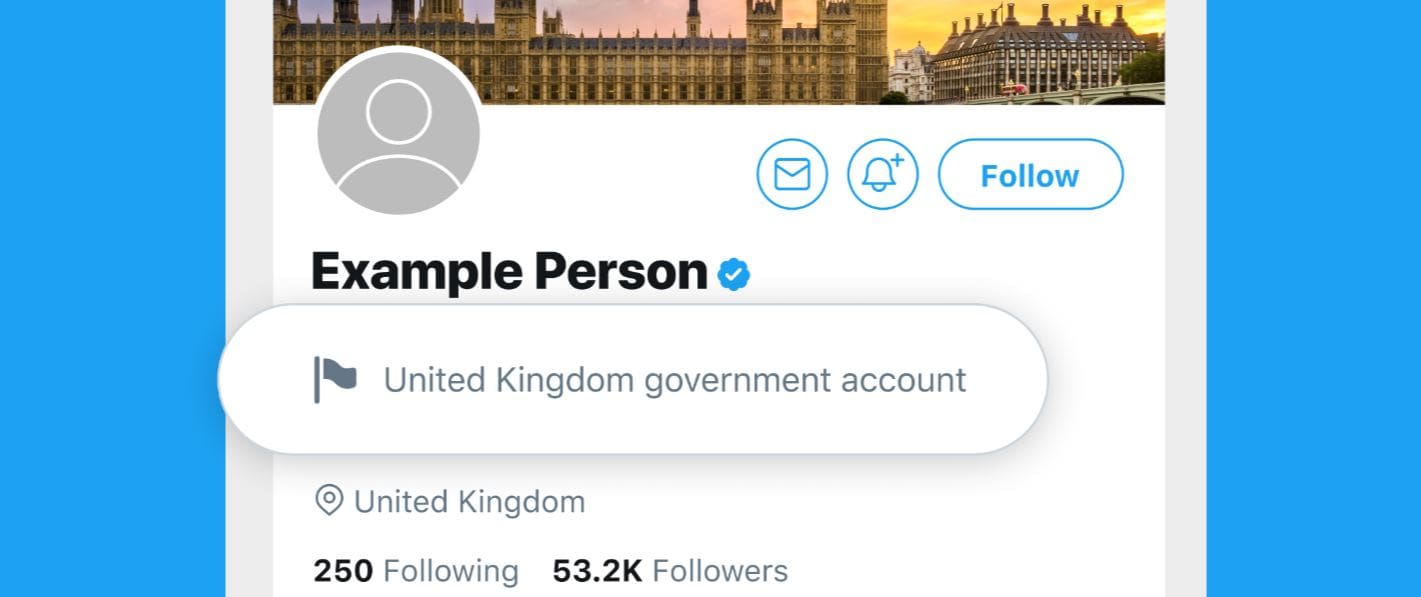Select the United Kingdom location text
1421x597 pixels.
pyautogui.click(x=469, y=501)
